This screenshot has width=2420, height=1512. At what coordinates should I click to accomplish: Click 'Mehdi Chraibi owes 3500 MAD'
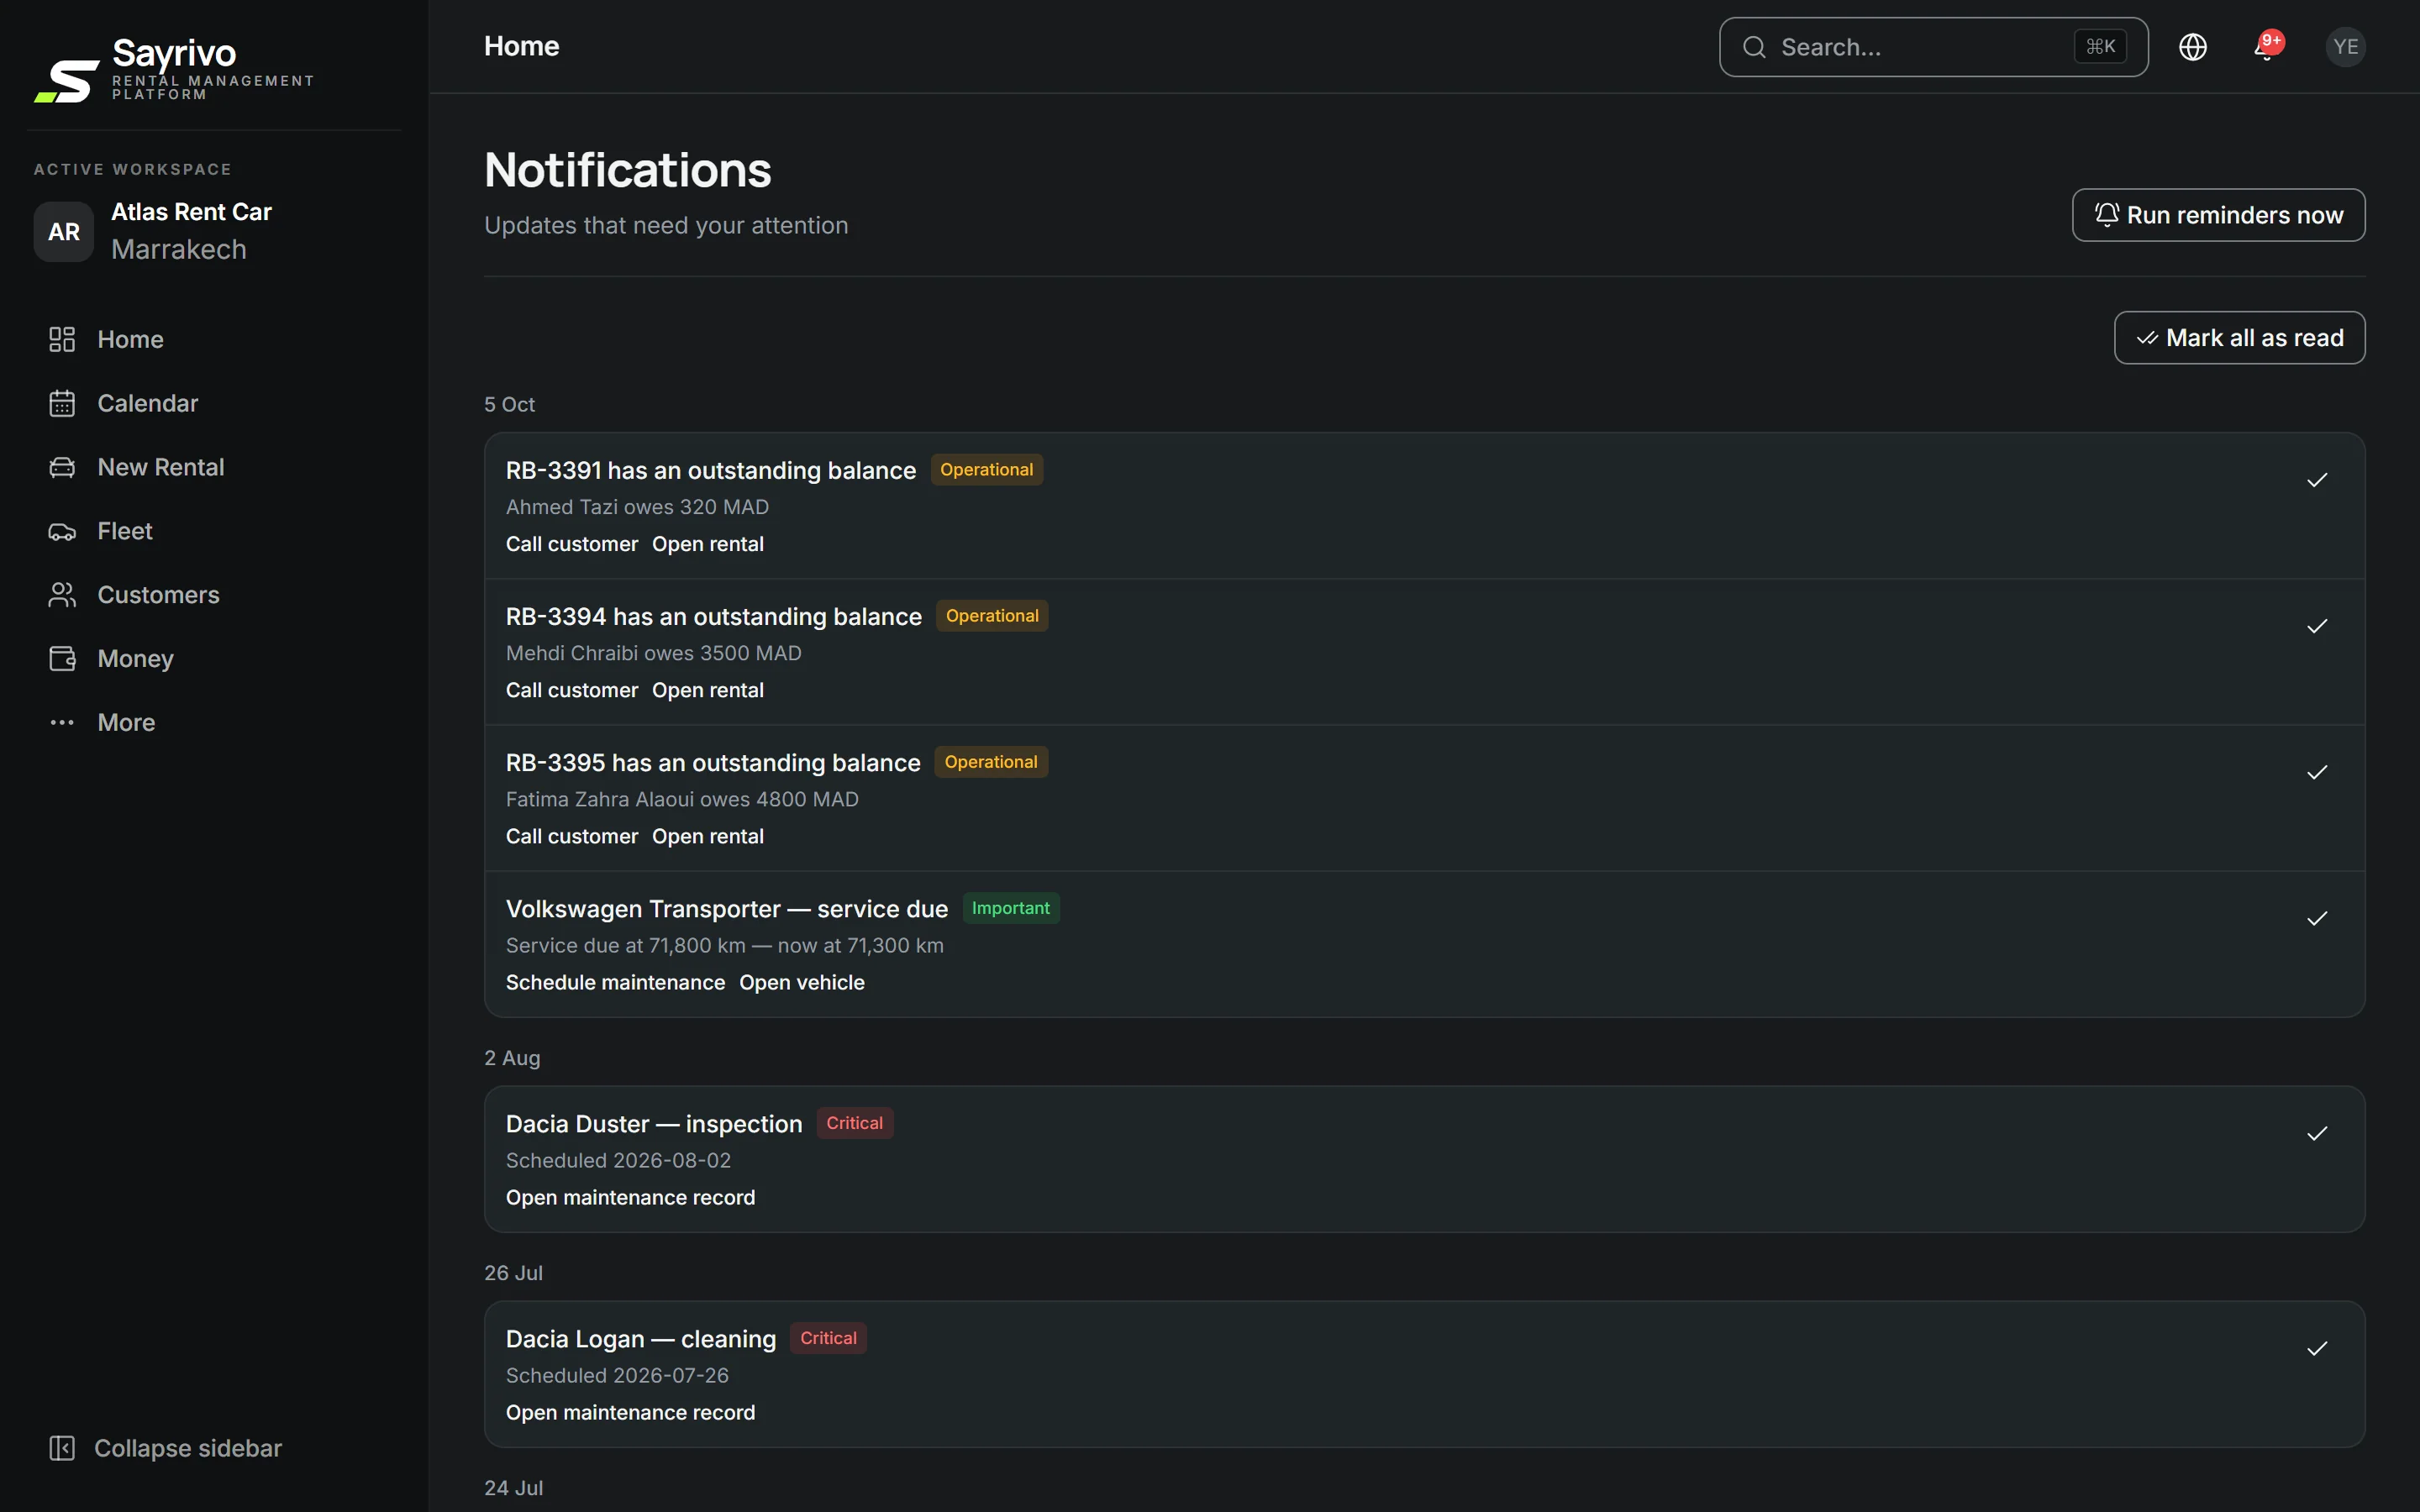click(653, 653)
